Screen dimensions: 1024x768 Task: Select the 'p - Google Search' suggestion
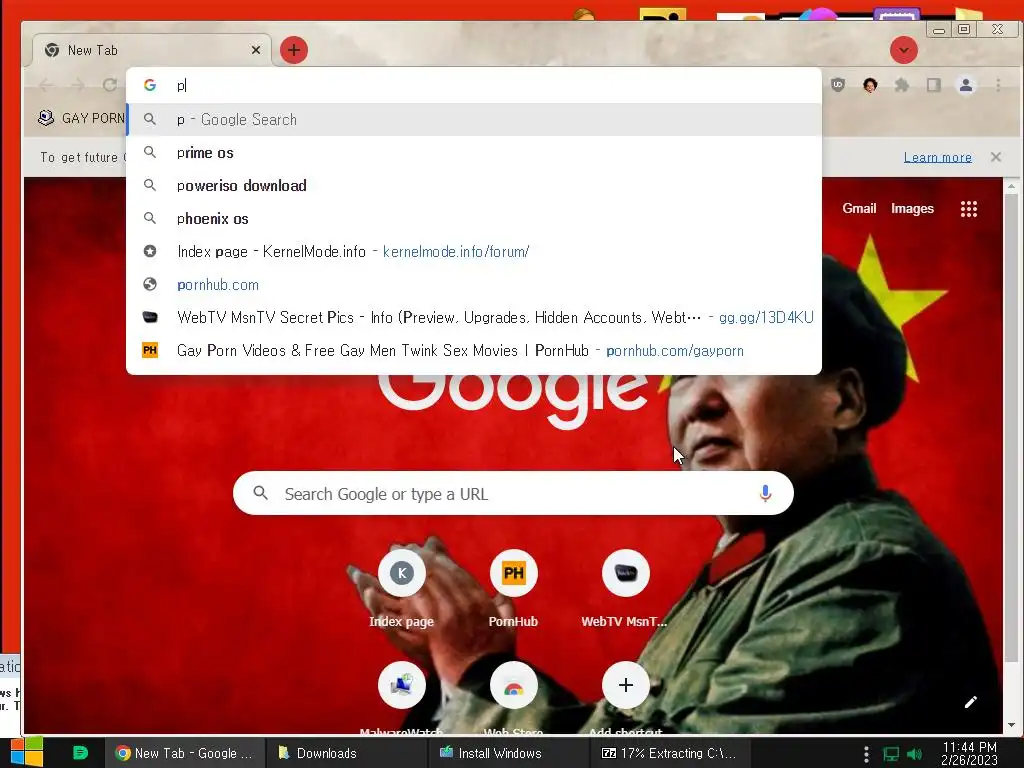coord(473,120)
